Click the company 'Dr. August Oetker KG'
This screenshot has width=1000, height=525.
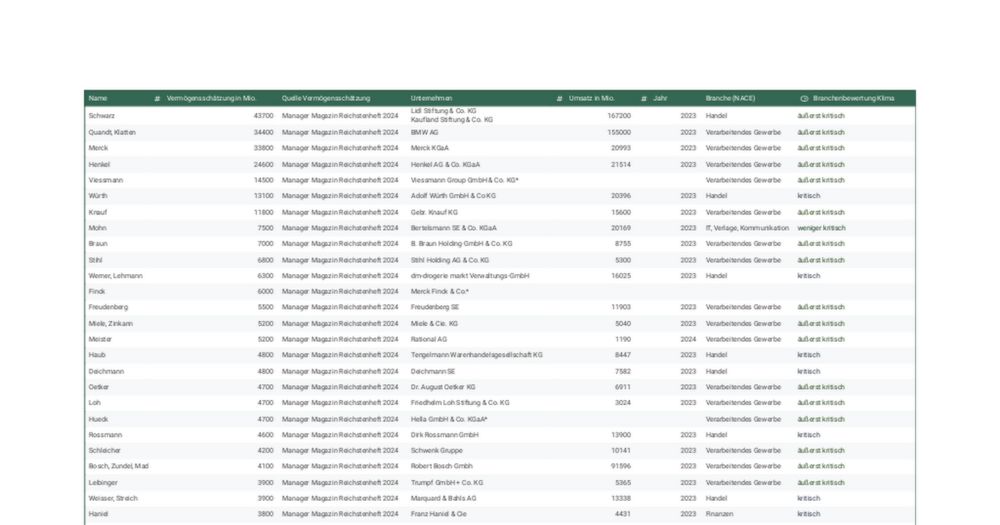pyautogui.click(x=443, y=387)
